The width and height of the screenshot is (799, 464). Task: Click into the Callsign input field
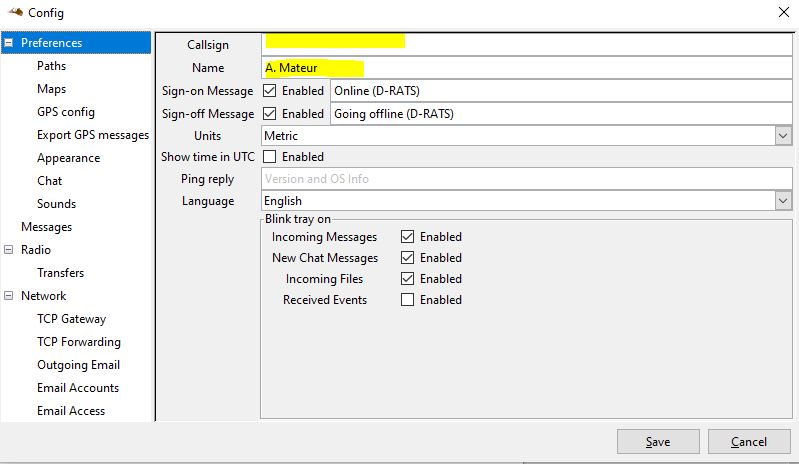pos(527,44)
